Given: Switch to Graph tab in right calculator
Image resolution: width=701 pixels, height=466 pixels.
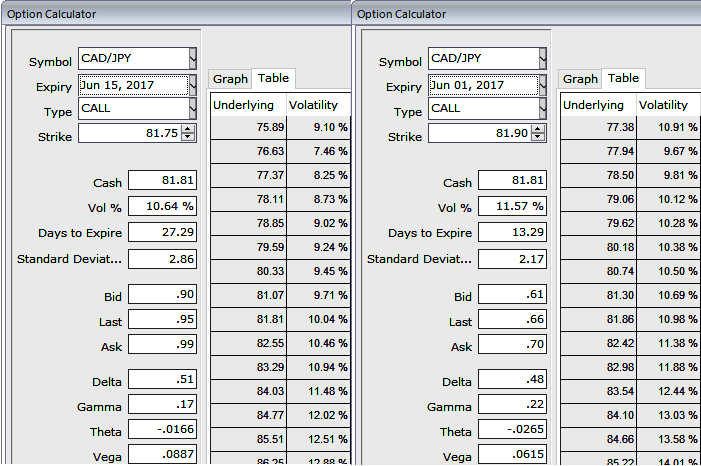Looking at the screenshot, I should click(580, 79).
